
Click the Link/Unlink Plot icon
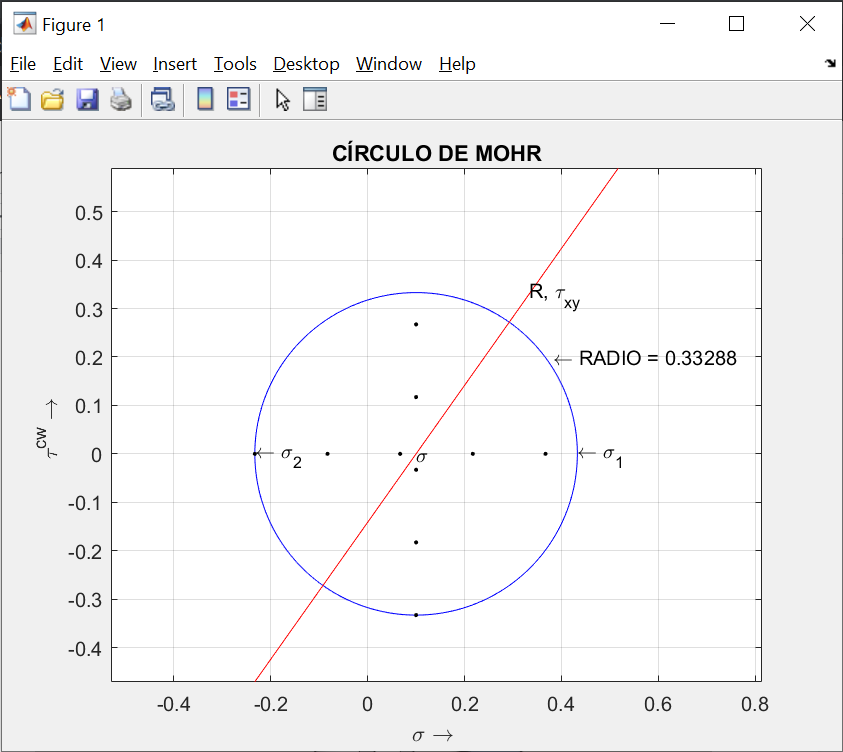[x=162, y=99]
